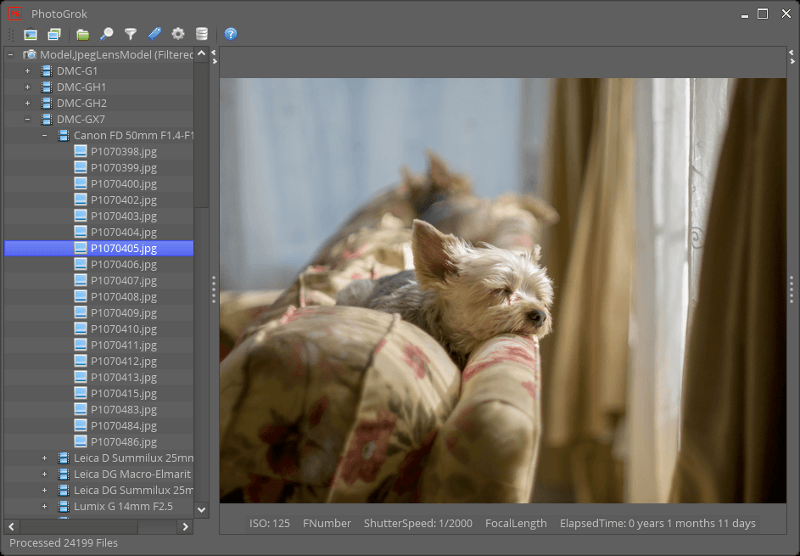The width and height of the screenshot is (800, 556).
Task: Click the blue tag icon
Action: 155,34
